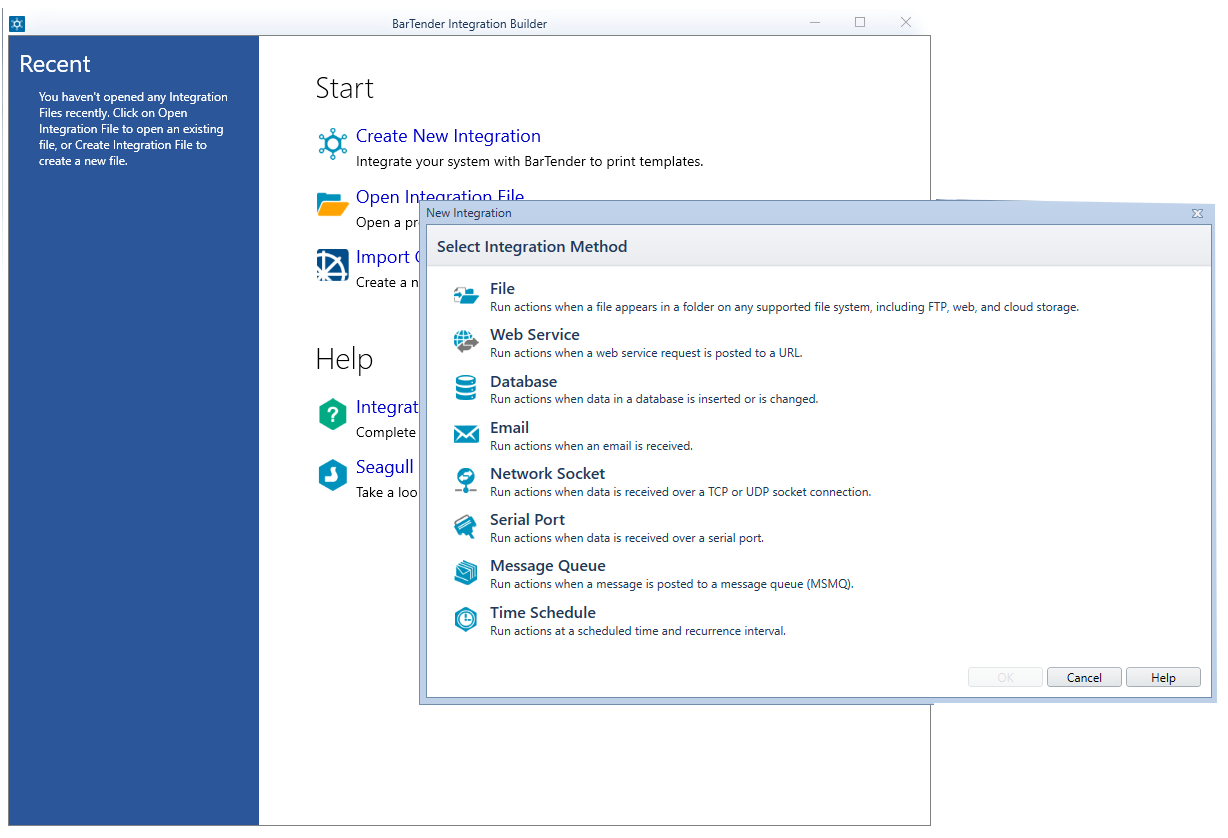Select the Database integration method
The image size is (1228, 838).
[523, 382]
